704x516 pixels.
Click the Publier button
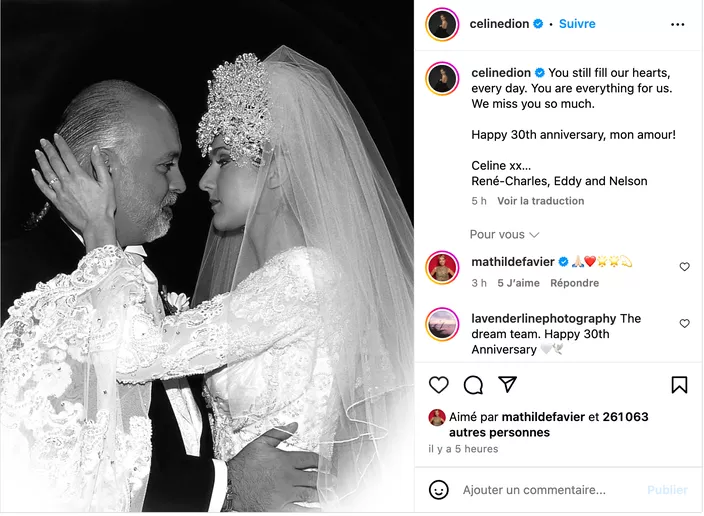pos(667,490)
